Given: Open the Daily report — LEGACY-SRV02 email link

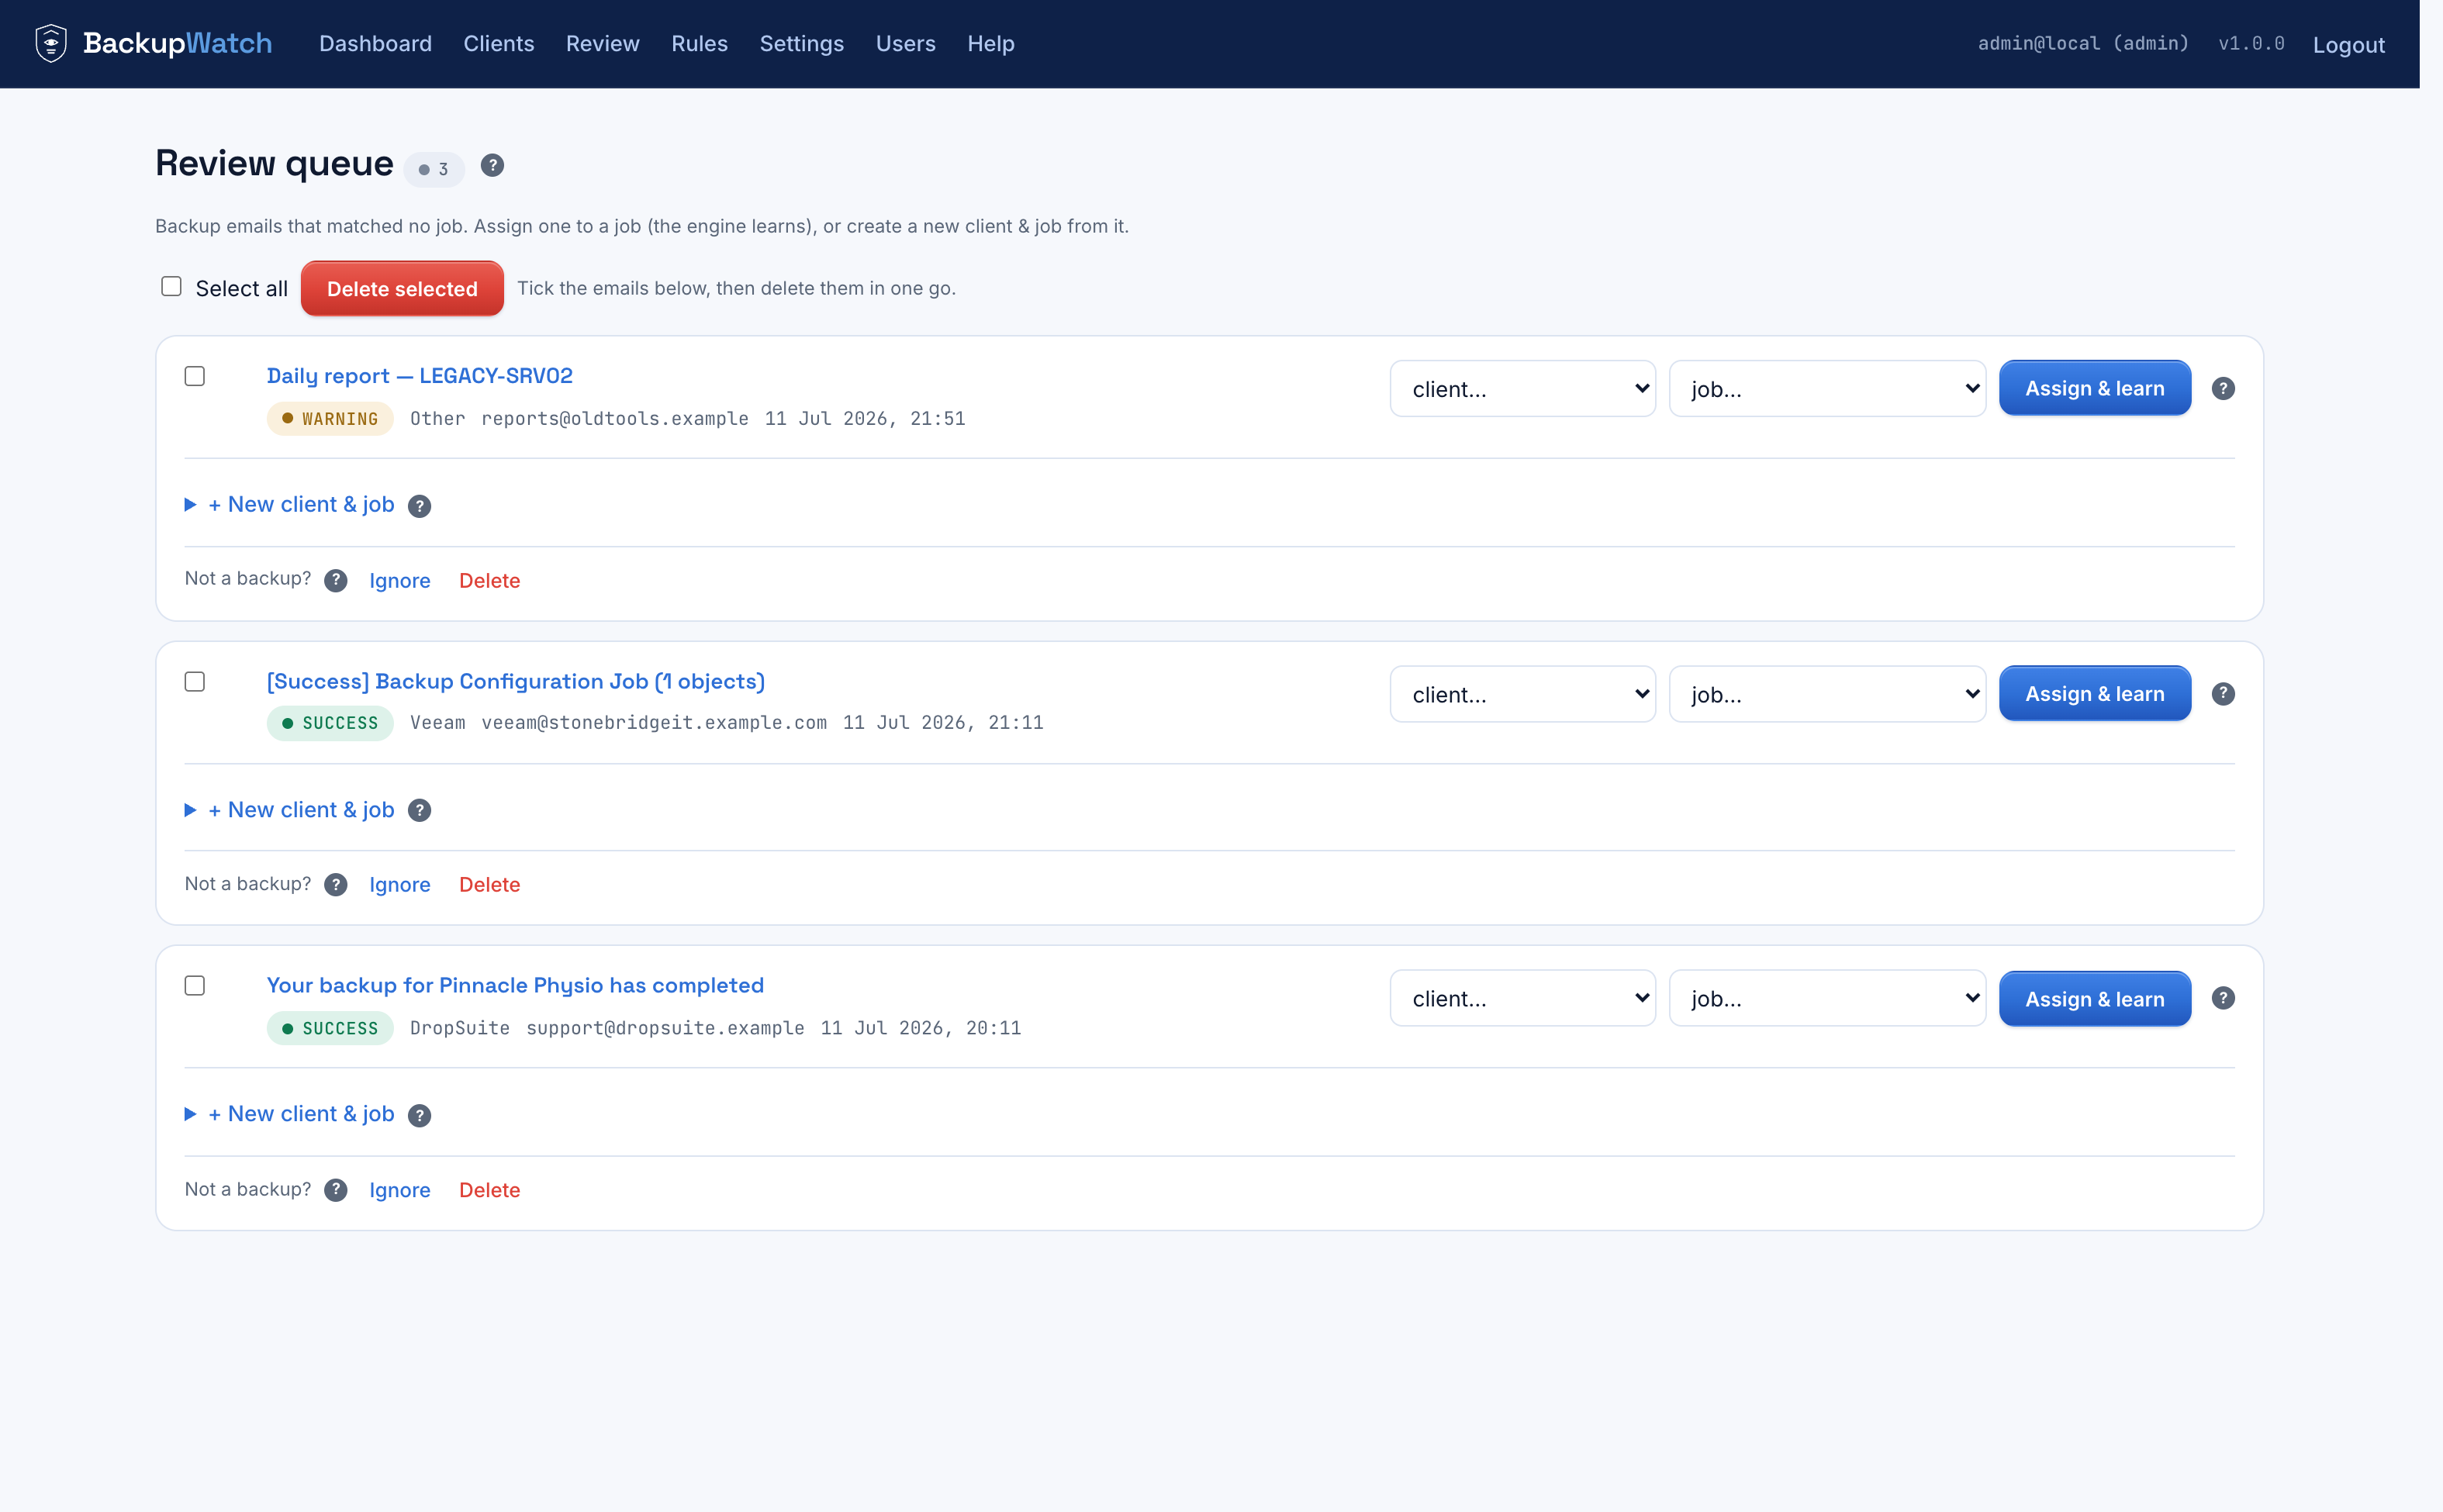Looking at the screenshot, I should coord(419,376).
